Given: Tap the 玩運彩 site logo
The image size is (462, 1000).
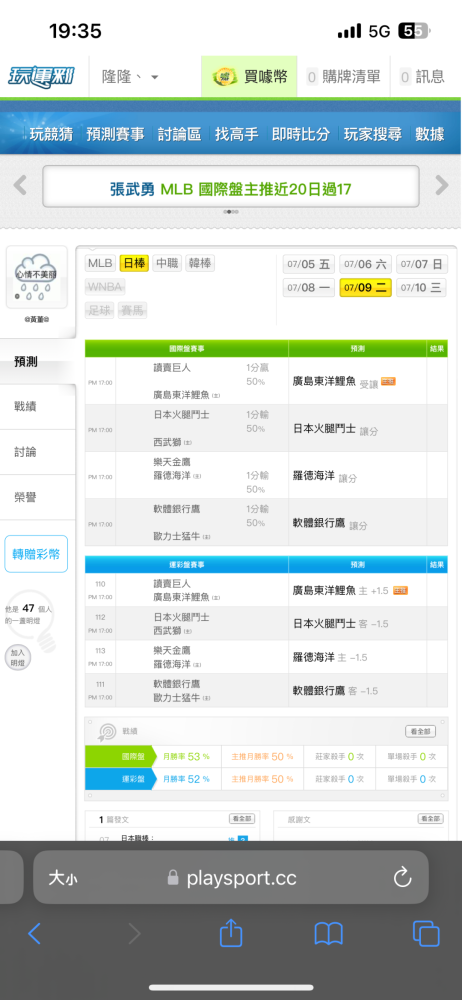Looking at the screenshot, I should point(41,77).
